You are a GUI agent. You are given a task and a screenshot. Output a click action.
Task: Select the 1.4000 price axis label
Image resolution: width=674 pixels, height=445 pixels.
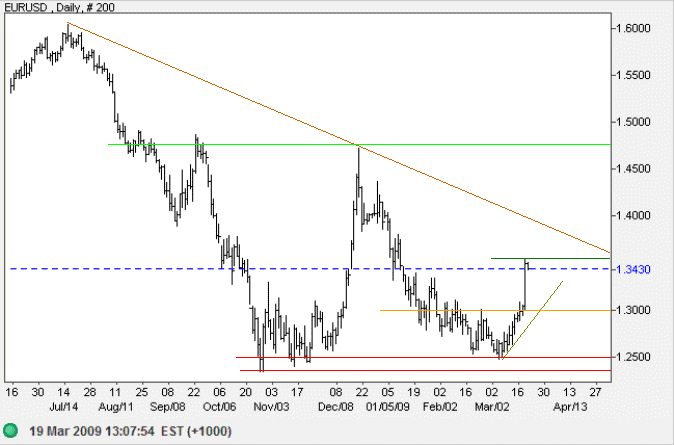click(x=633, y=216)
